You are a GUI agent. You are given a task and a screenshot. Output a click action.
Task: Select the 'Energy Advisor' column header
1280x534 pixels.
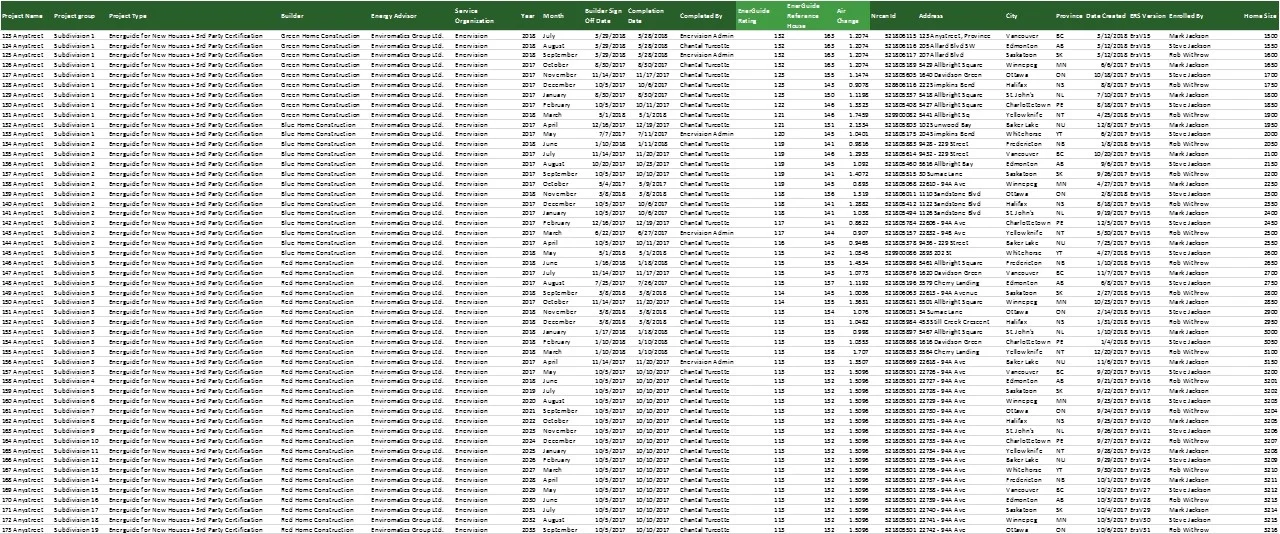pos(394,17)
